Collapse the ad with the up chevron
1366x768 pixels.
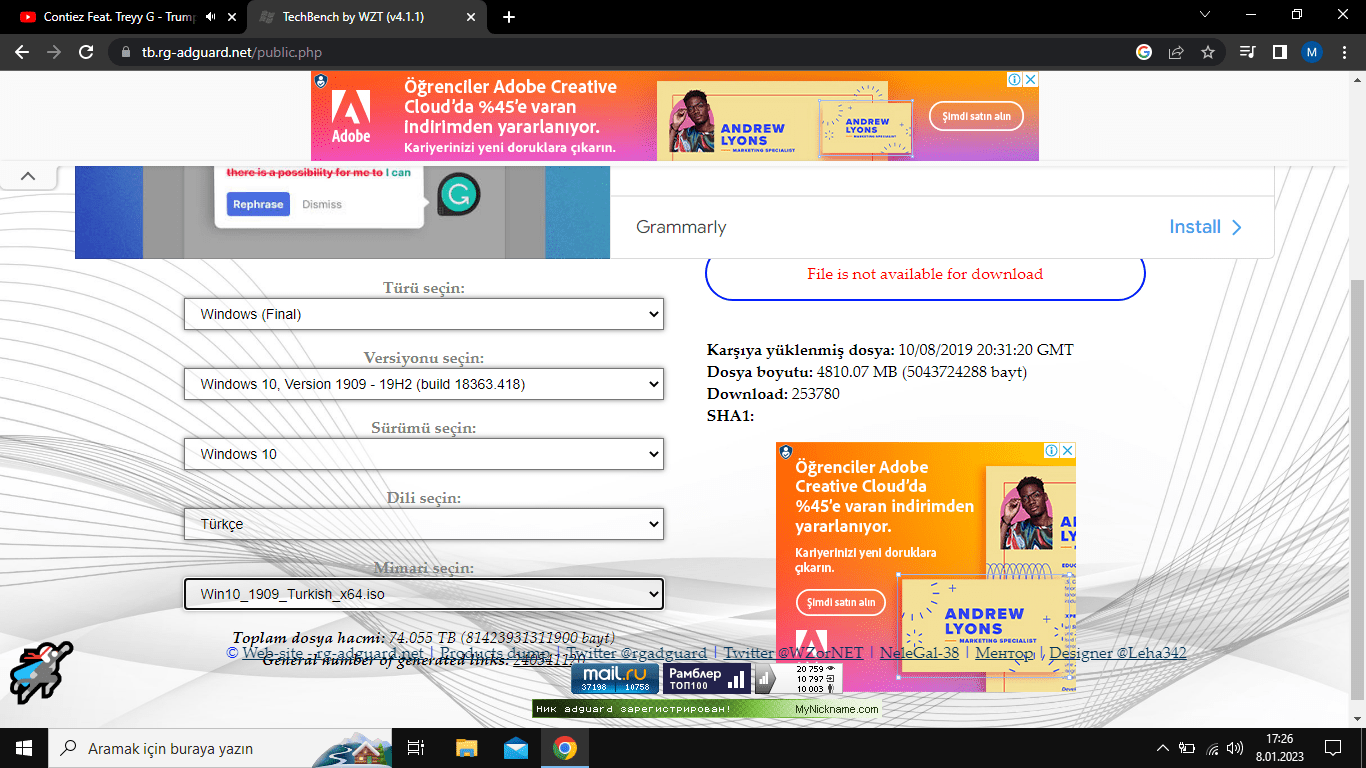point(28,176)
